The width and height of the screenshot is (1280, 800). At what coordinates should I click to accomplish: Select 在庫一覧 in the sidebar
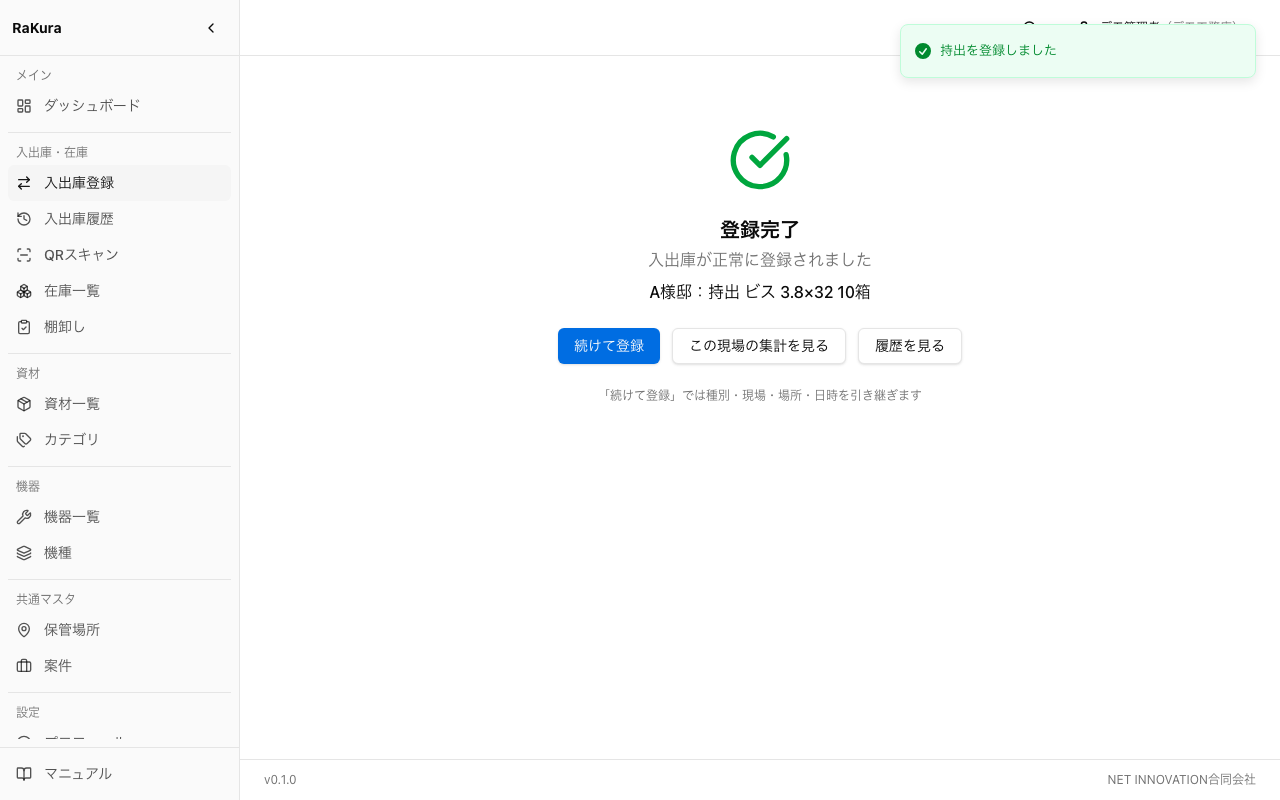pyautogui.click(x=119, y=291)
